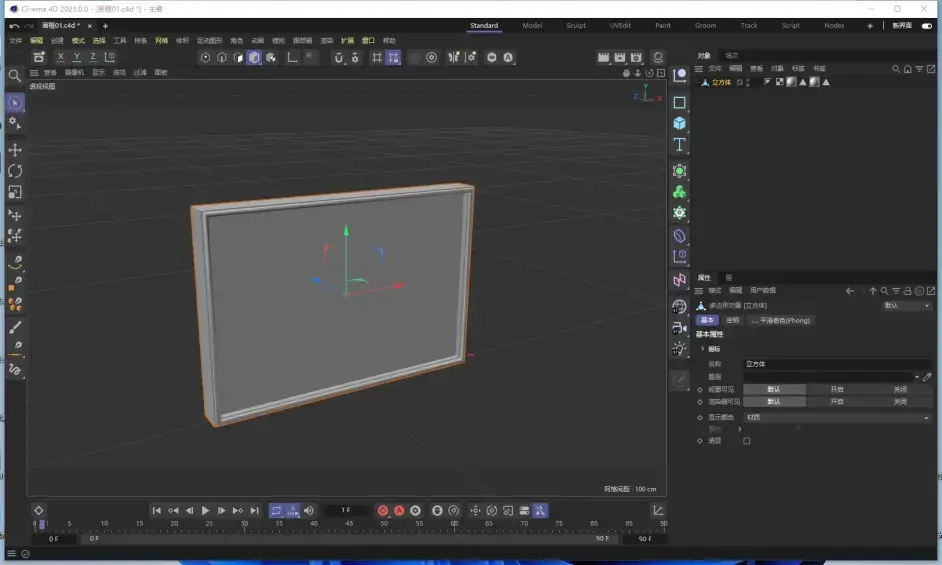Click the cube primitive icon
Image resolution: width=942 pixels, height=565 pixels.
[x=680, y=123]
